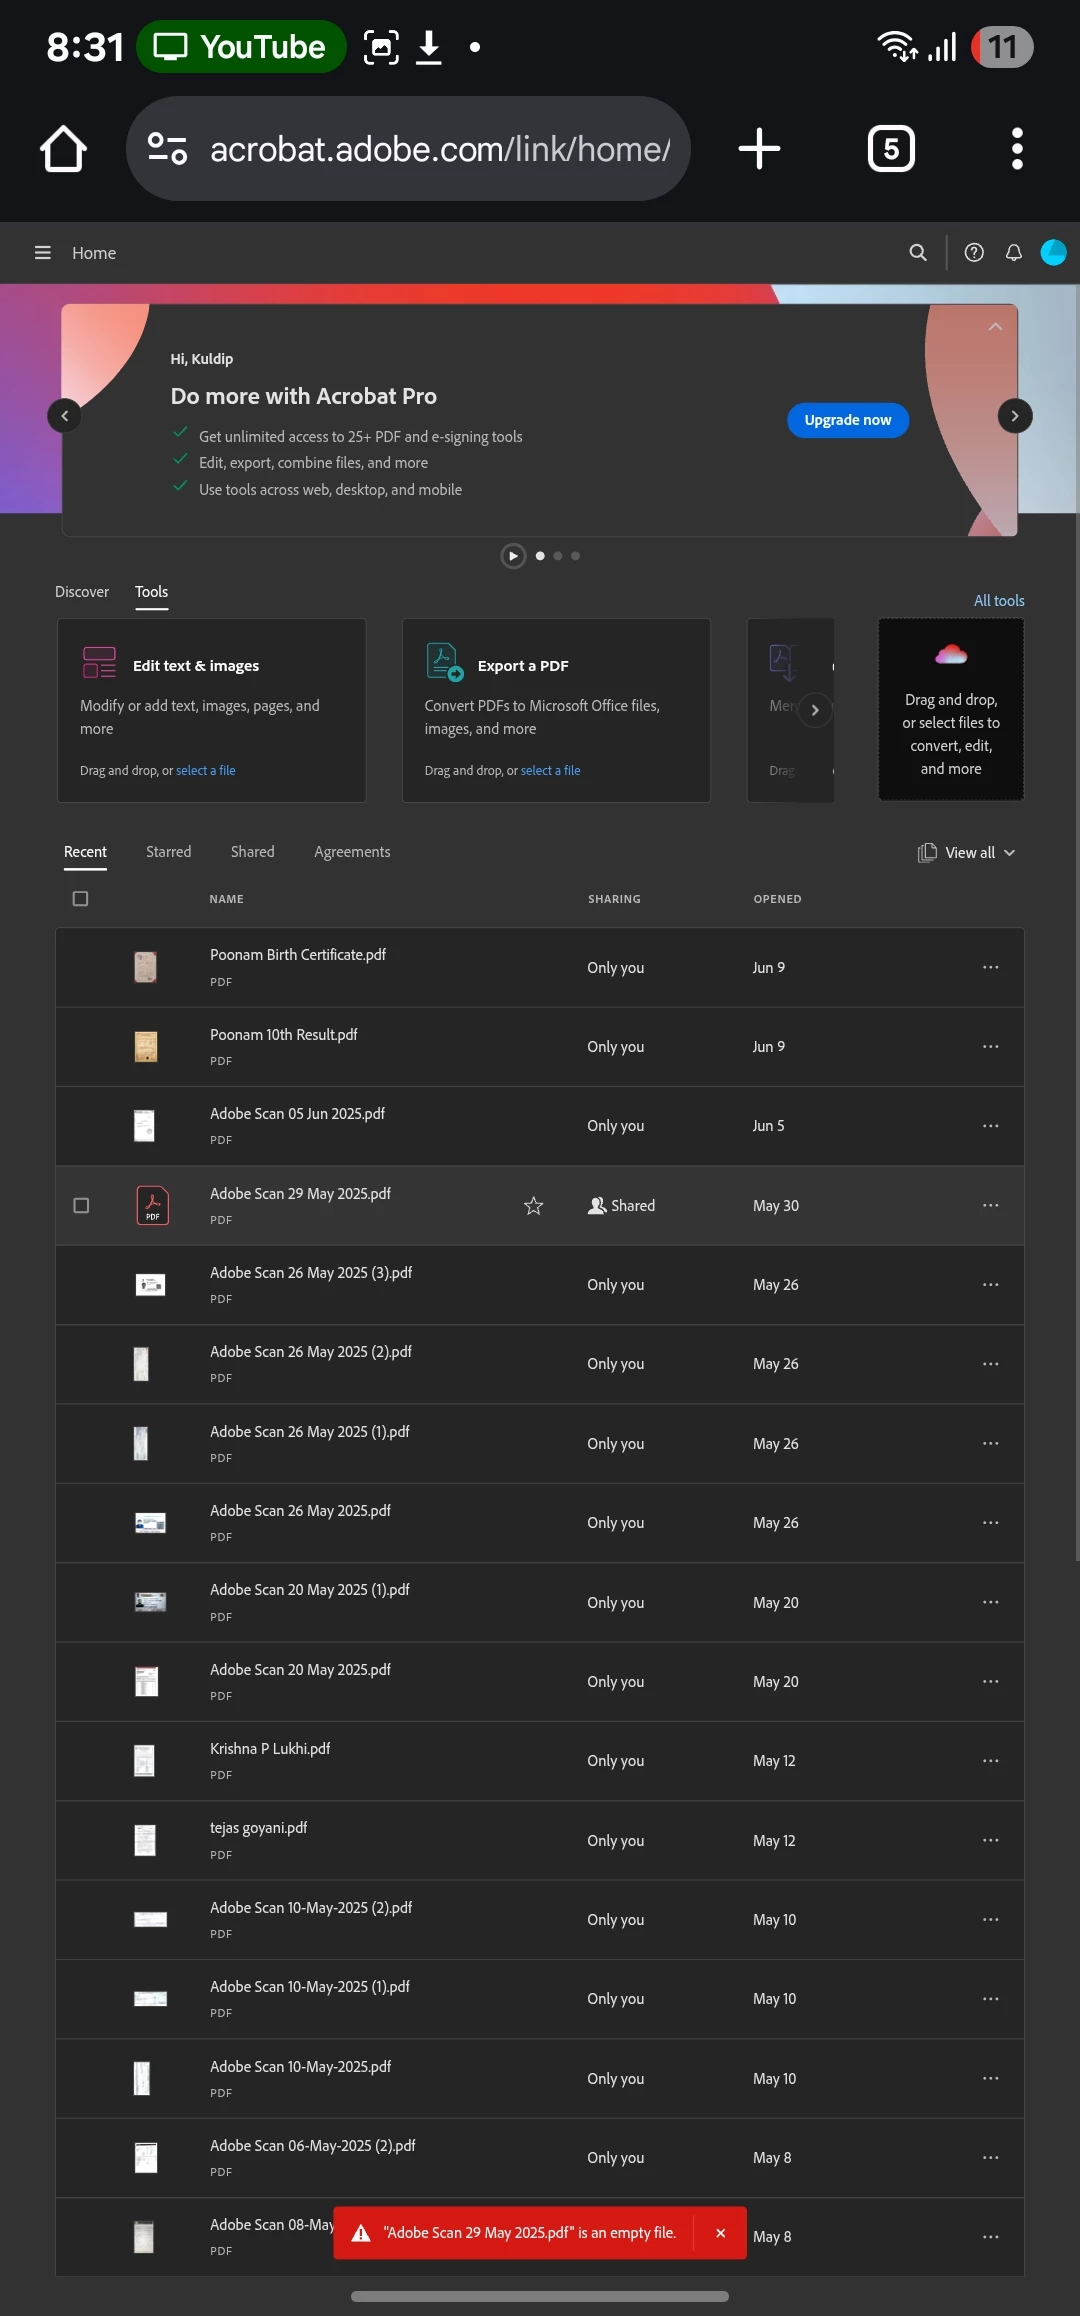Show more tools with the right arrow
The image size is (1080, 2316).
coord(815,710)
